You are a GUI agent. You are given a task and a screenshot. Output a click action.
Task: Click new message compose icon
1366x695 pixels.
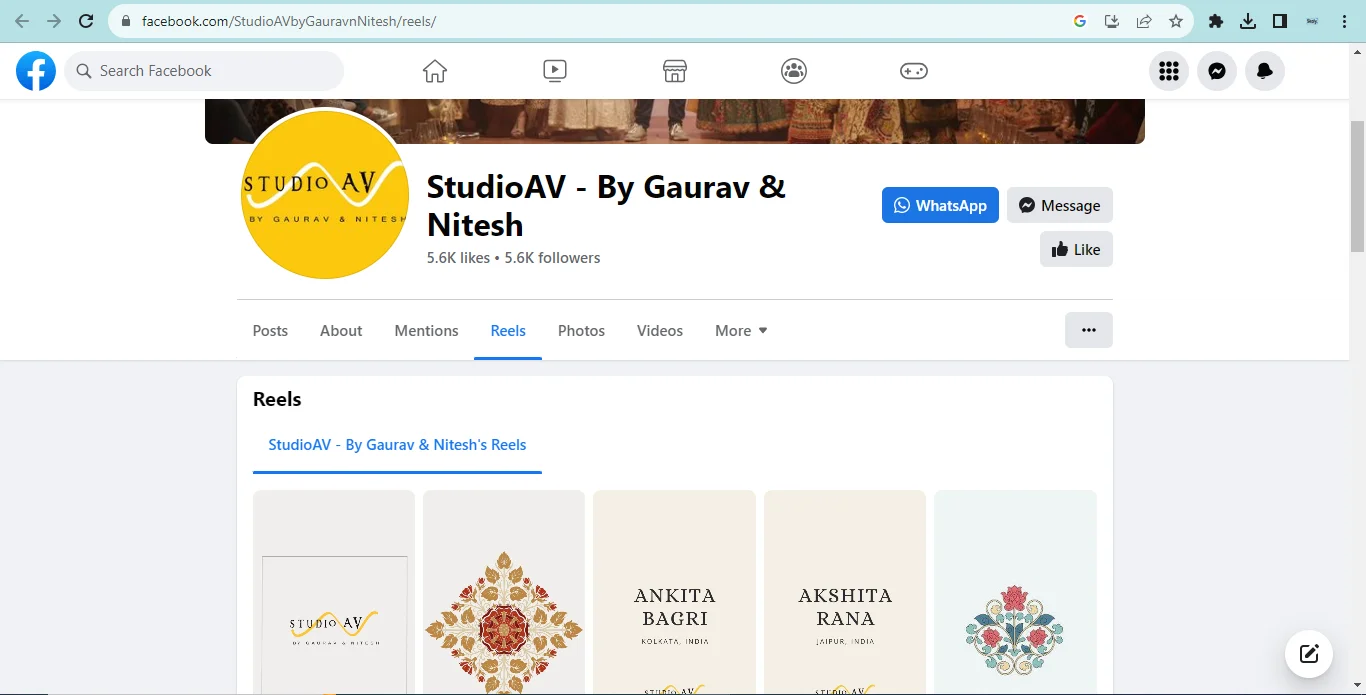coord(1309,655)
